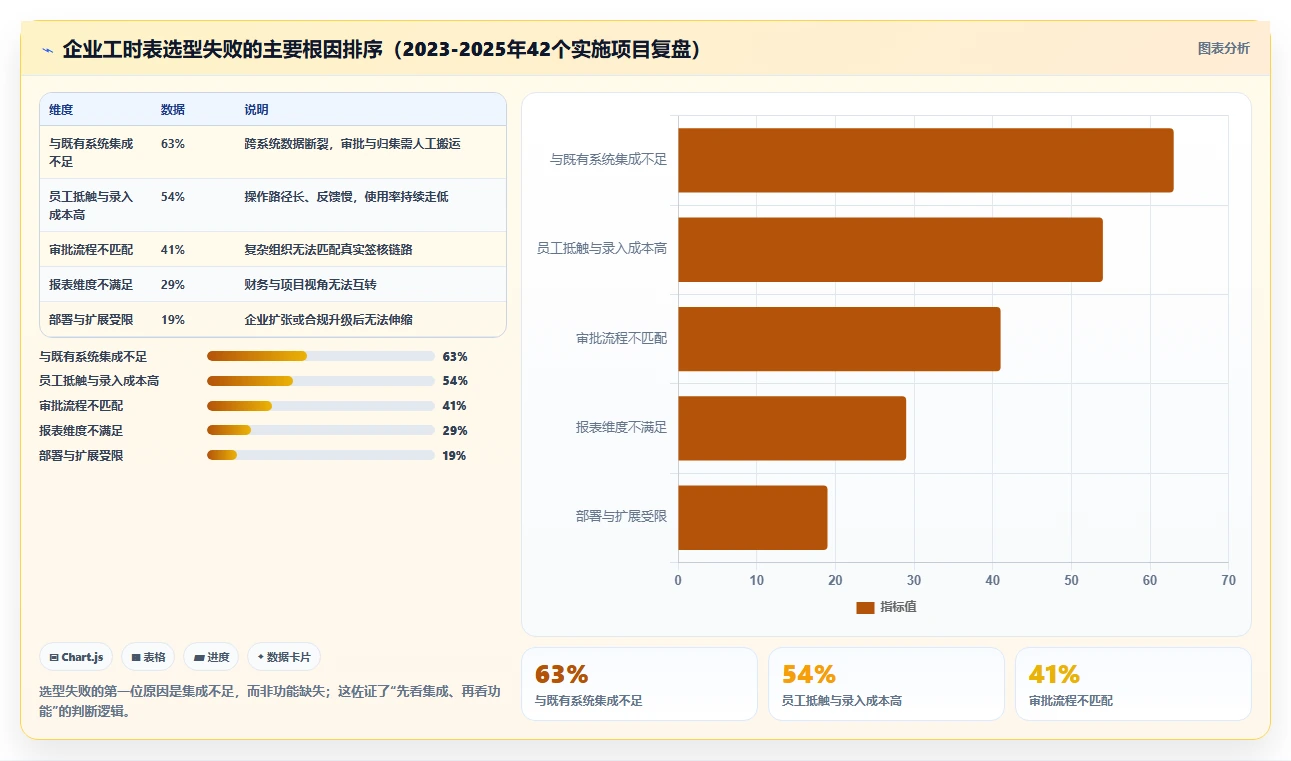Click the conclusion text about 先看集成、再看功能

click(x=270, y=702)
